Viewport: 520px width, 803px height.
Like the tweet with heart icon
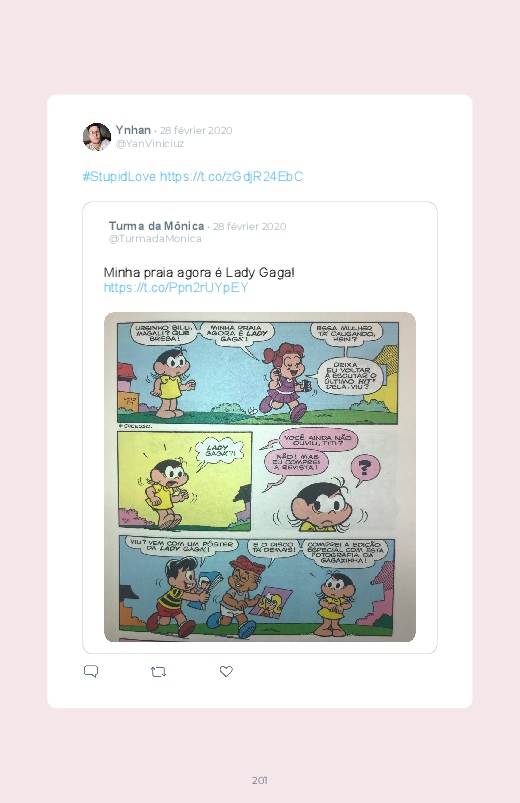coord(226,671)
